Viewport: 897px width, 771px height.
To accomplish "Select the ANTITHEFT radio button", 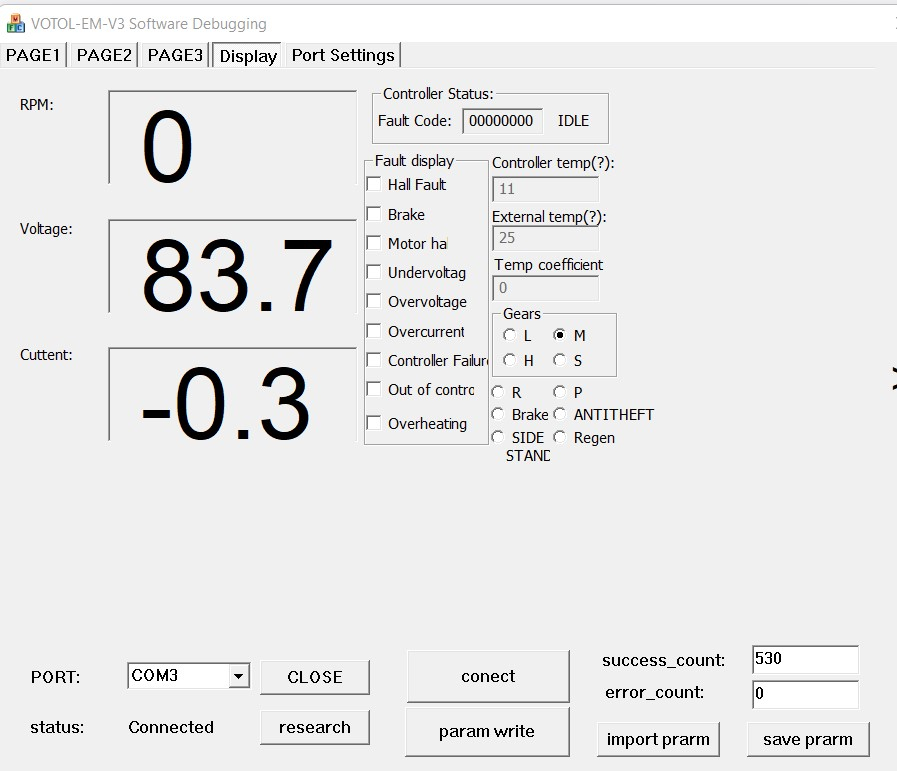I will tap(560, 414).
